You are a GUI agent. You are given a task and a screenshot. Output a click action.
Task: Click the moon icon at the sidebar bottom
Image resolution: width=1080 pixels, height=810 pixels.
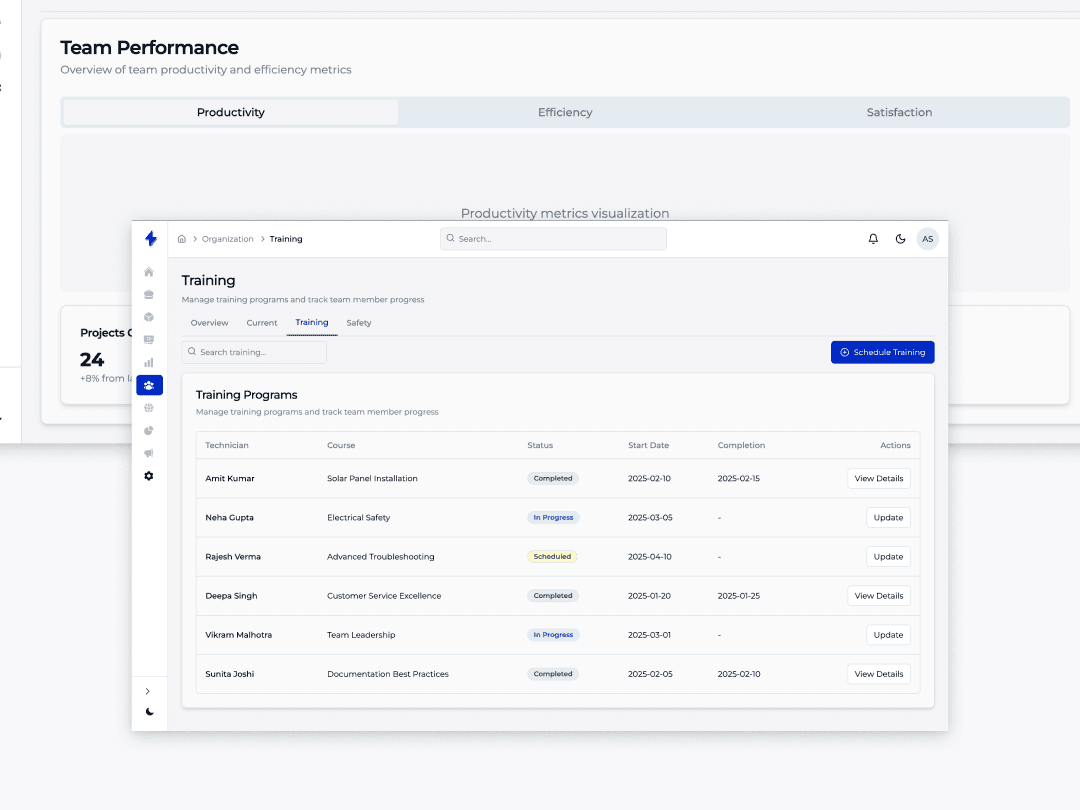pos(149,712)
